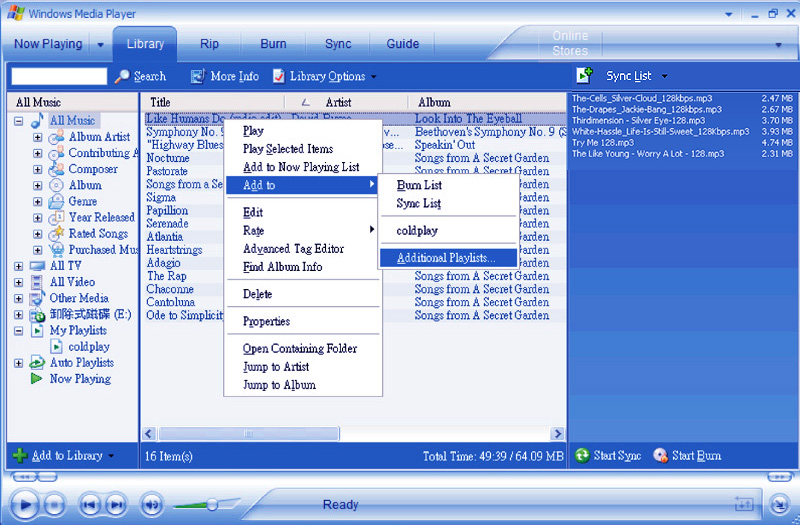The height and width of the screenshot is (525, 800).
Task: Click the Other Media icon
Action: click(x=37, y=298)
